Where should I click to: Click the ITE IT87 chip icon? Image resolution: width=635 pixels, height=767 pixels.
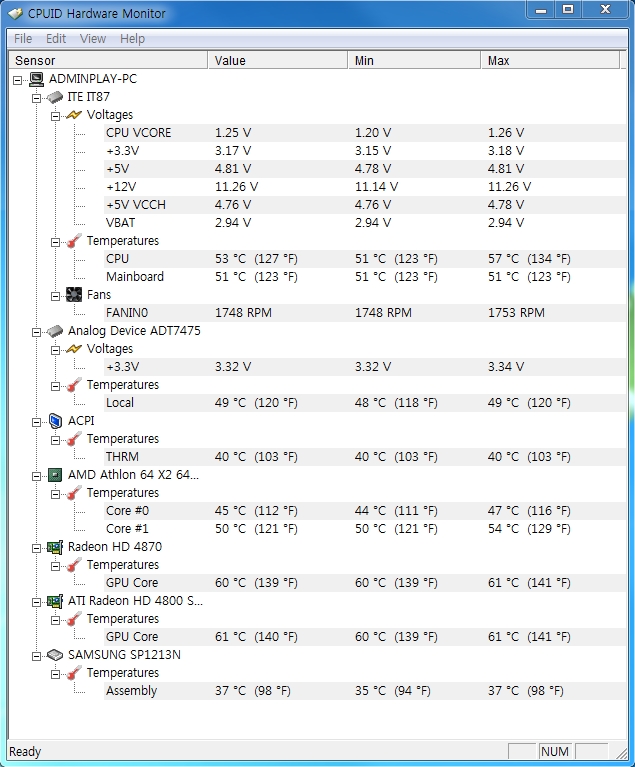coord(55,97)
